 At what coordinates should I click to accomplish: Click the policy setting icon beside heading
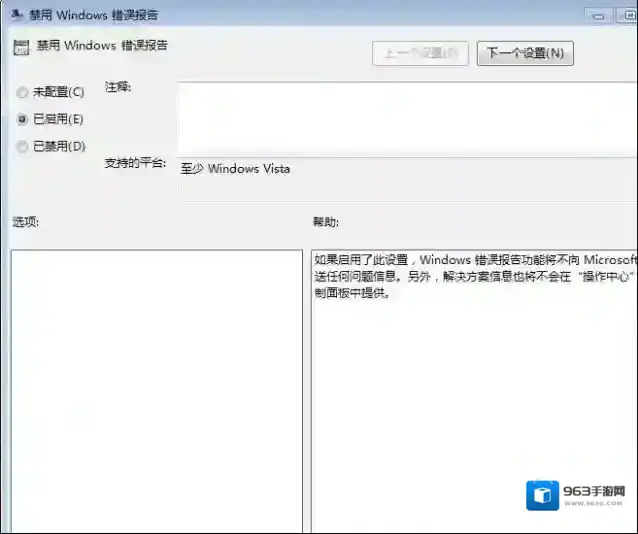point(21,47)
